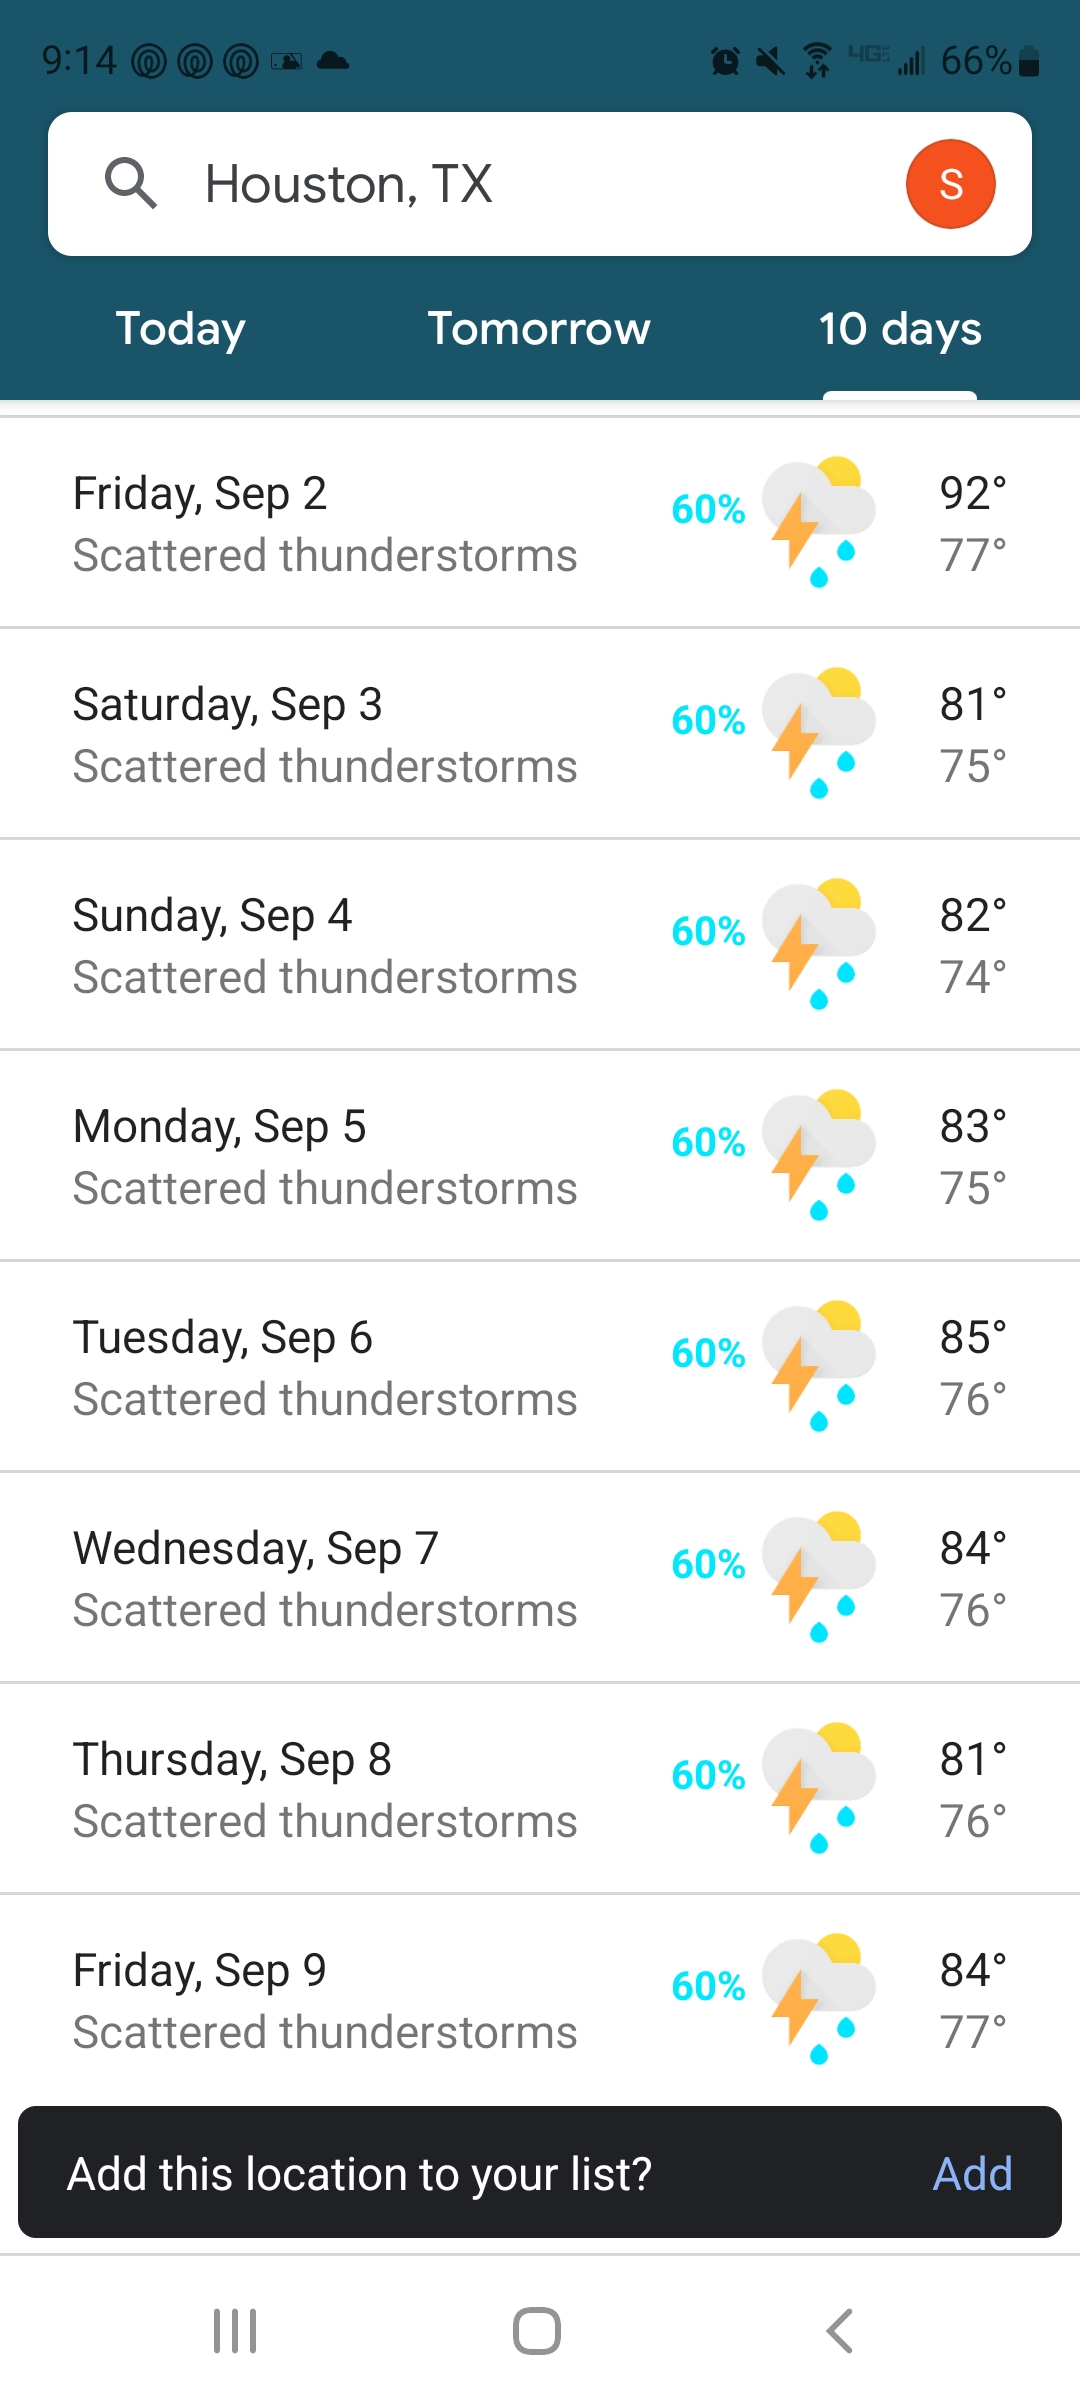Tap Friday Sep 2 thunderstorm icon

coord(818,522)
